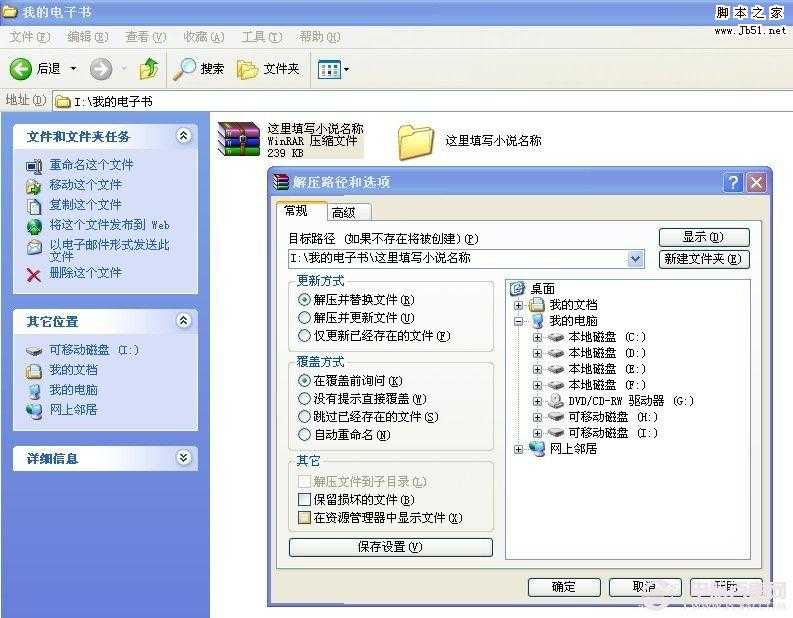This screenshot has height=618, width=793.
Task: Toggle the Folders (文件夹) pane button
Action: pos(268,69)
